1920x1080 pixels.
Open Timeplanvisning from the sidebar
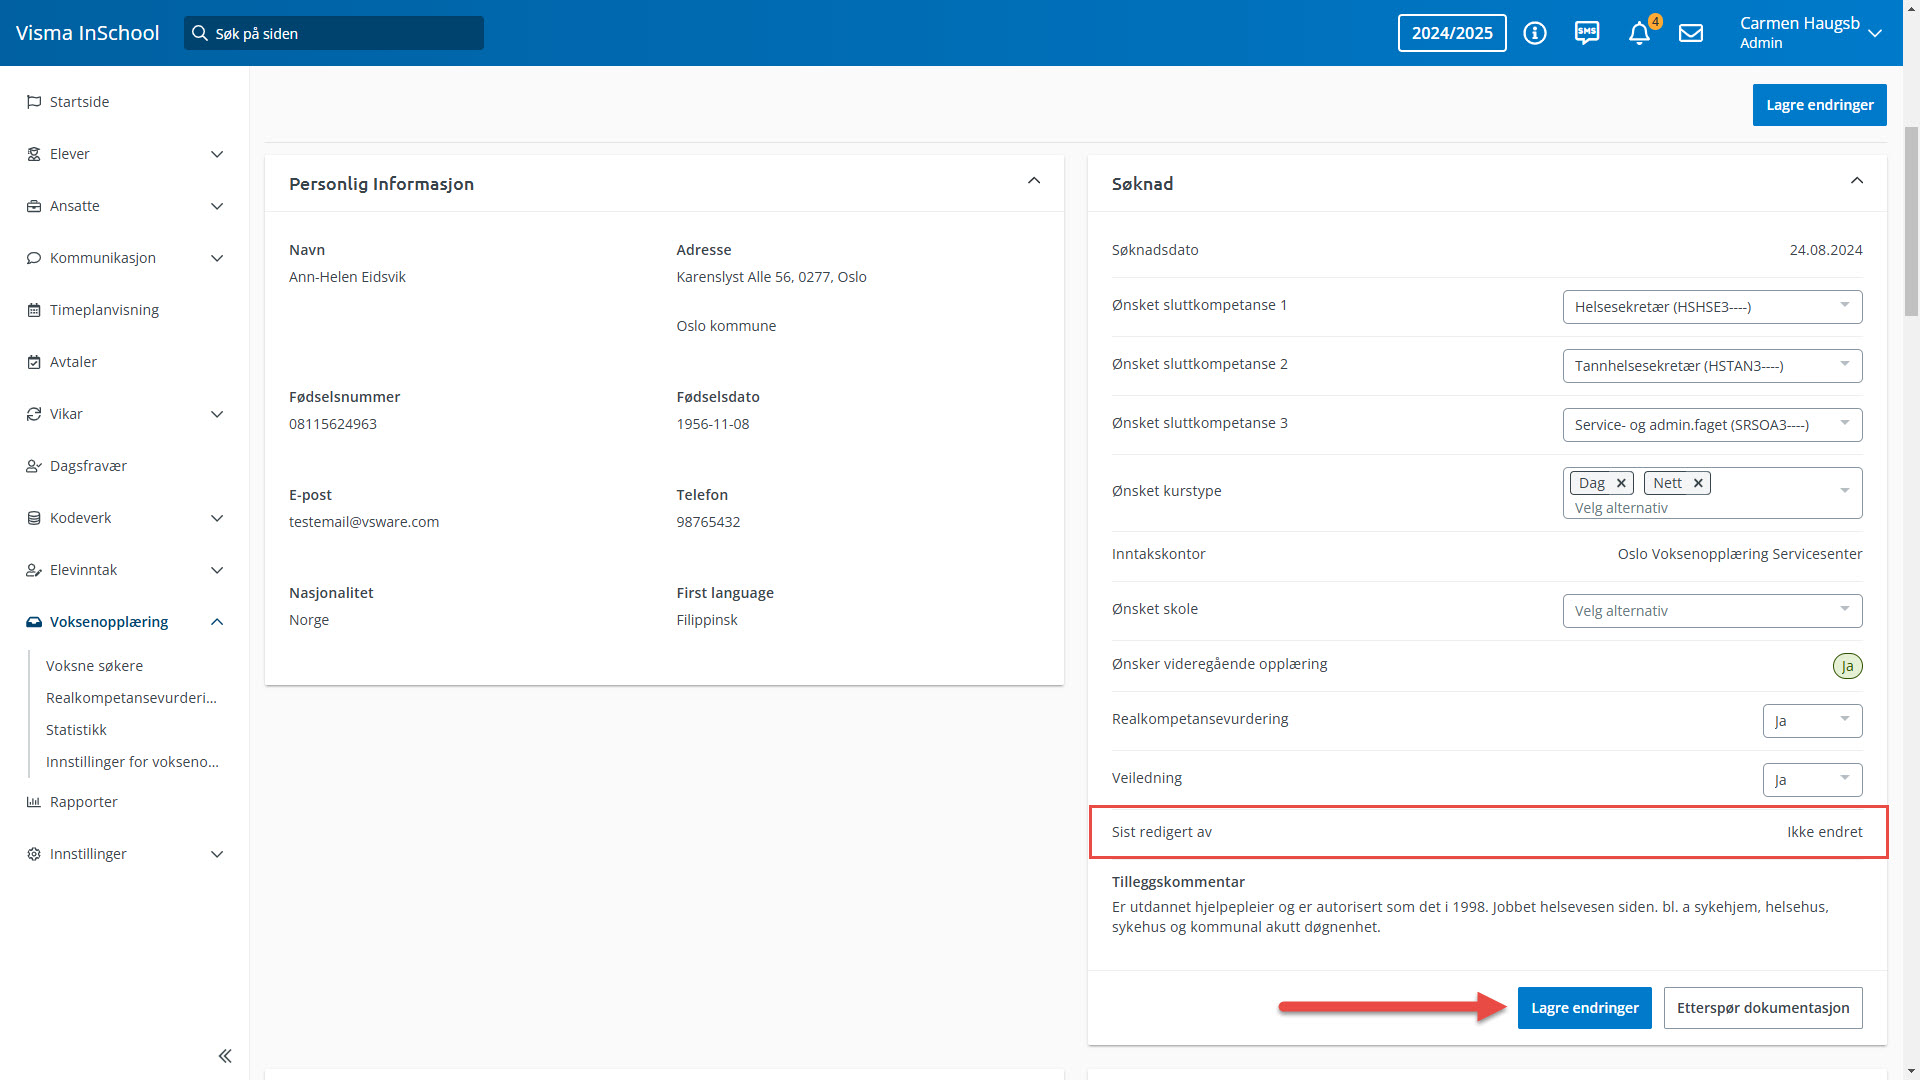(x=104, y=310)
